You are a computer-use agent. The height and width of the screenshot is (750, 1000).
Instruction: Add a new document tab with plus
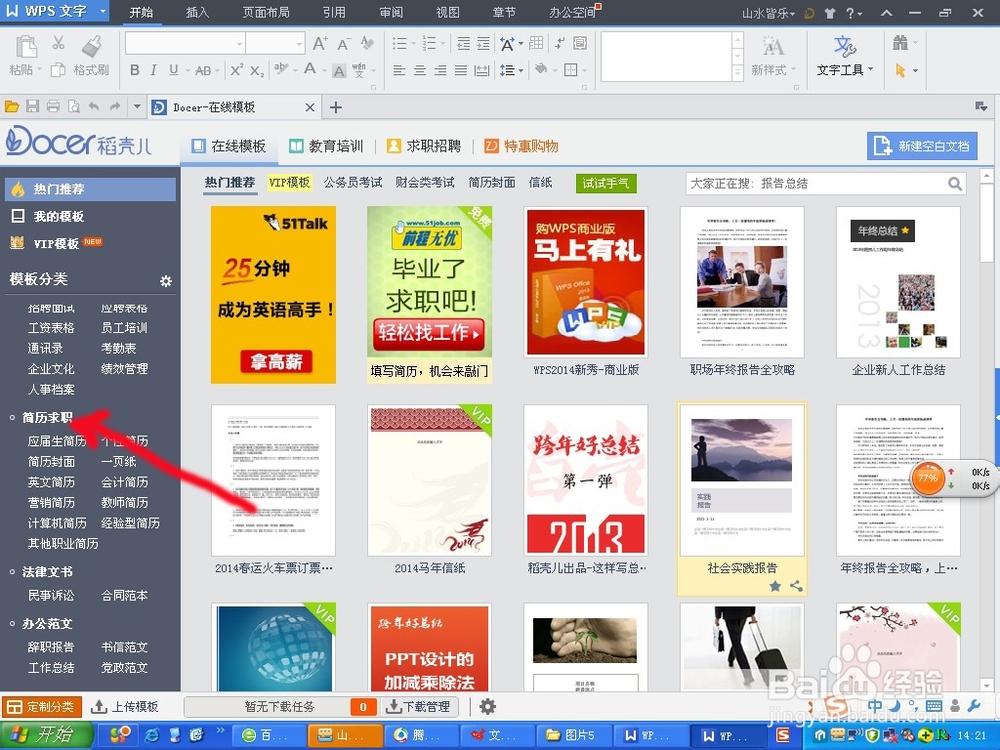[335, 107]
